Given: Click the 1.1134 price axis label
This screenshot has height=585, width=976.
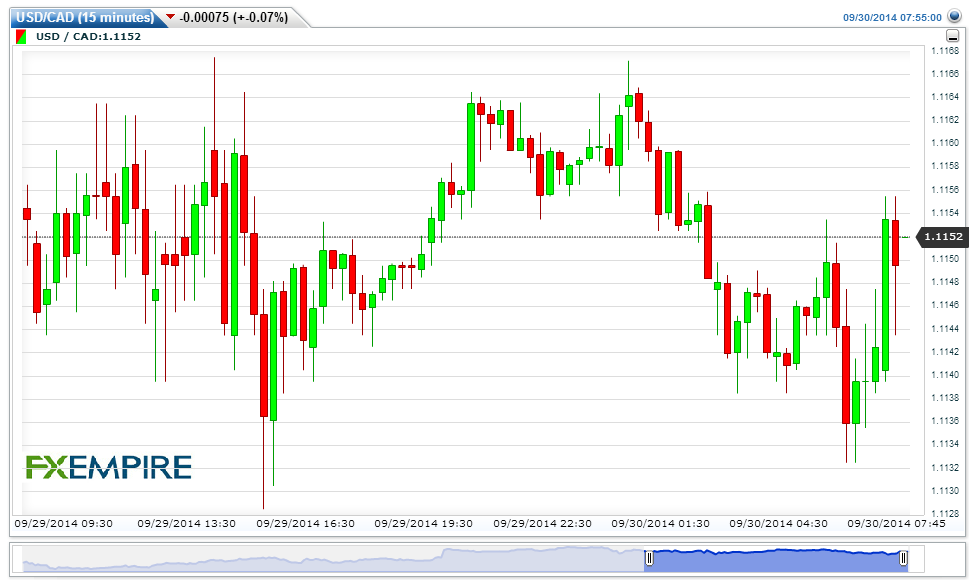Looking at the screenshot, I should coord(945,444).
